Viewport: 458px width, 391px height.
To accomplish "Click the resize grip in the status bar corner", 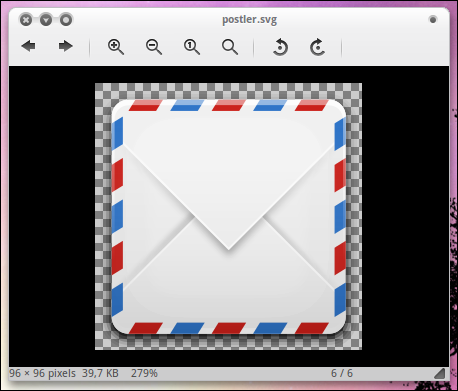I will click(x=440, y=373).
